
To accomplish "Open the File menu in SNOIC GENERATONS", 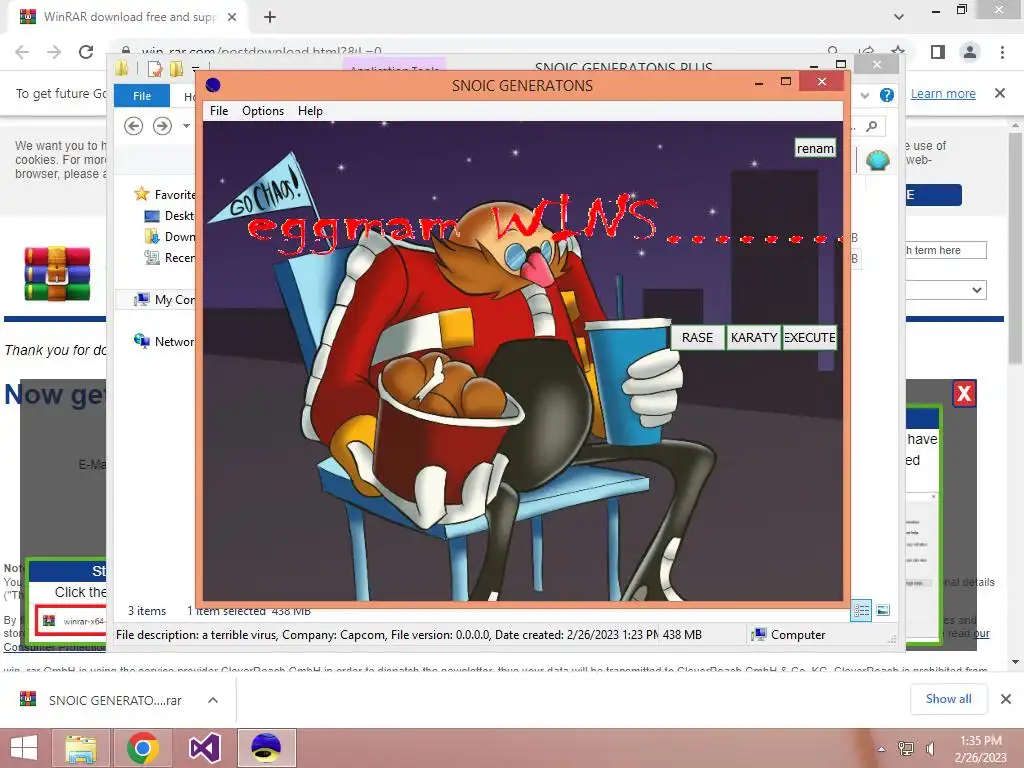I will click(219, 111).
